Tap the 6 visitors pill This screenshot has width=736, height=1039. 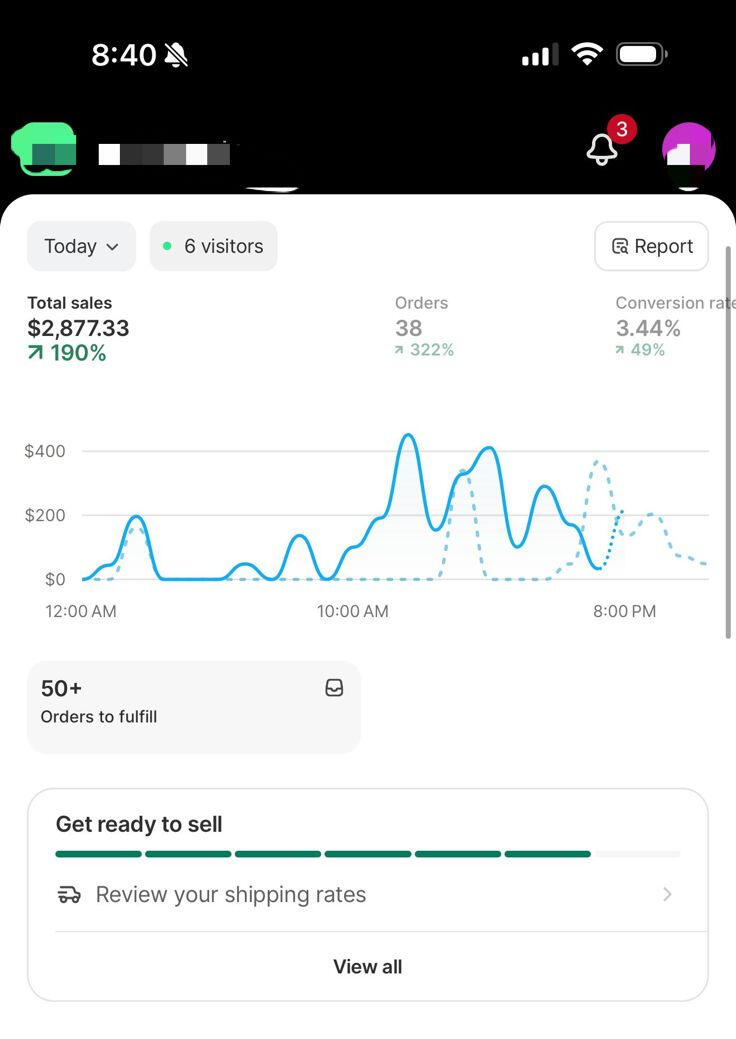[213, 246]
